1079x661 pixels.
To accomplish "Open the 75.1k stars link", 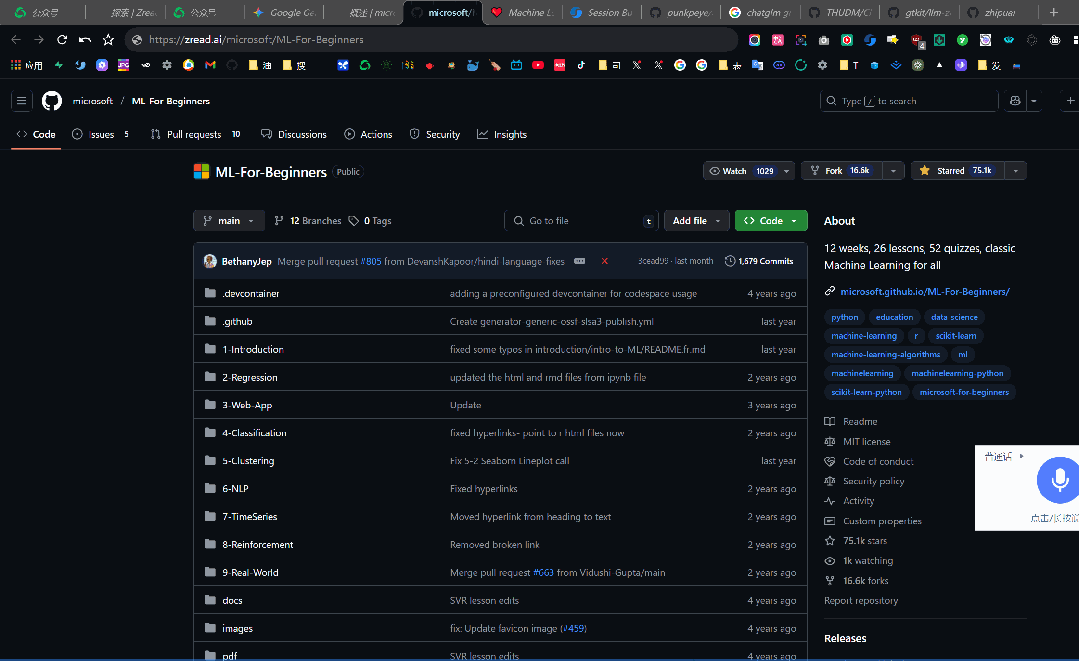I will pos(865,541).
